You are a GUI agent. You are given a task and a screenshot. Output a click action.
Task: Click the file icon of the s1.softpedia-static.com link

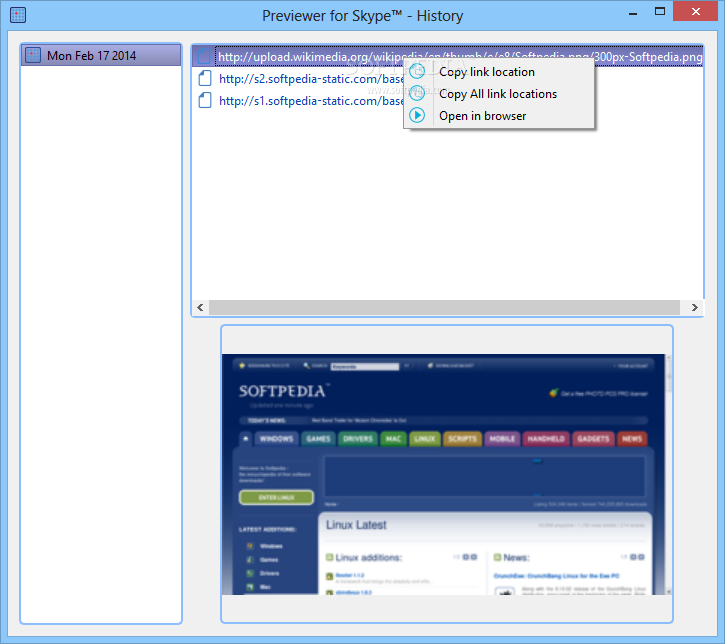205,100
